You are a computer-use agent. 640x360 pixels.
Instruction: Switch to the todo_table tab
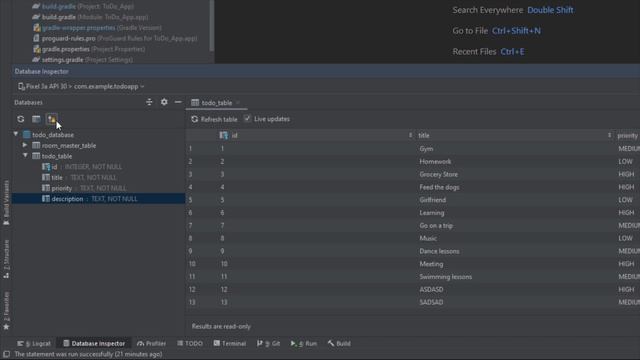pos(217,103)
